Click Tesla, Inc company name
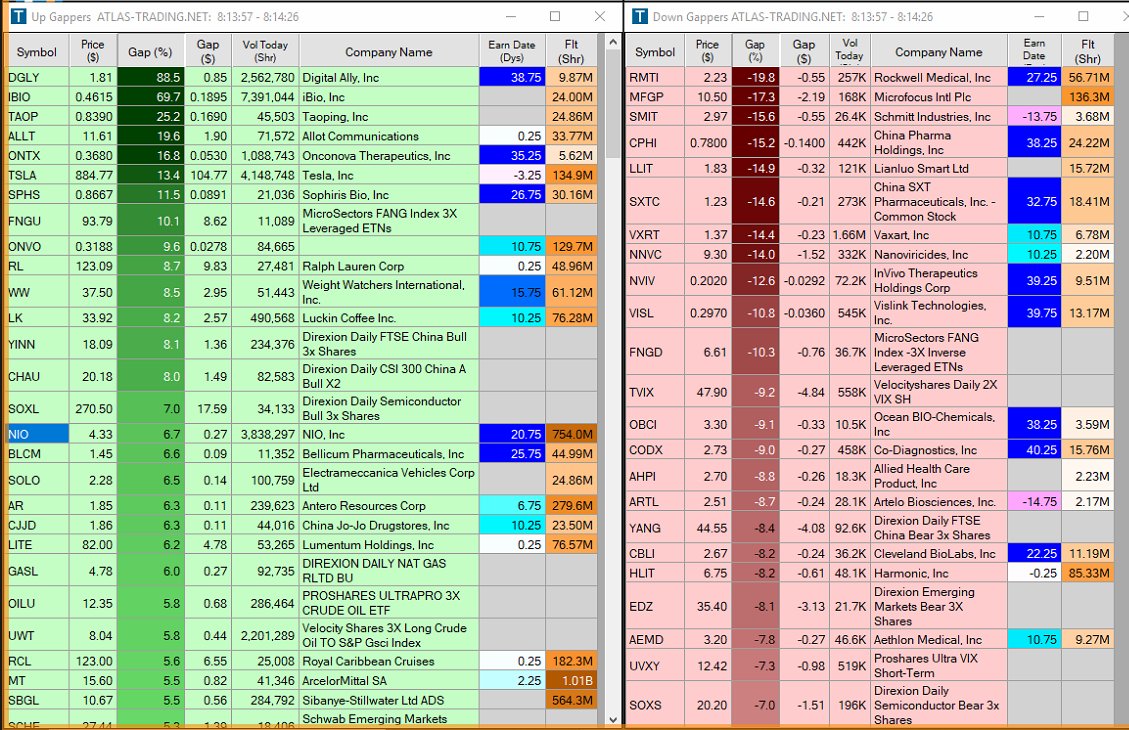 pos(328,175)
